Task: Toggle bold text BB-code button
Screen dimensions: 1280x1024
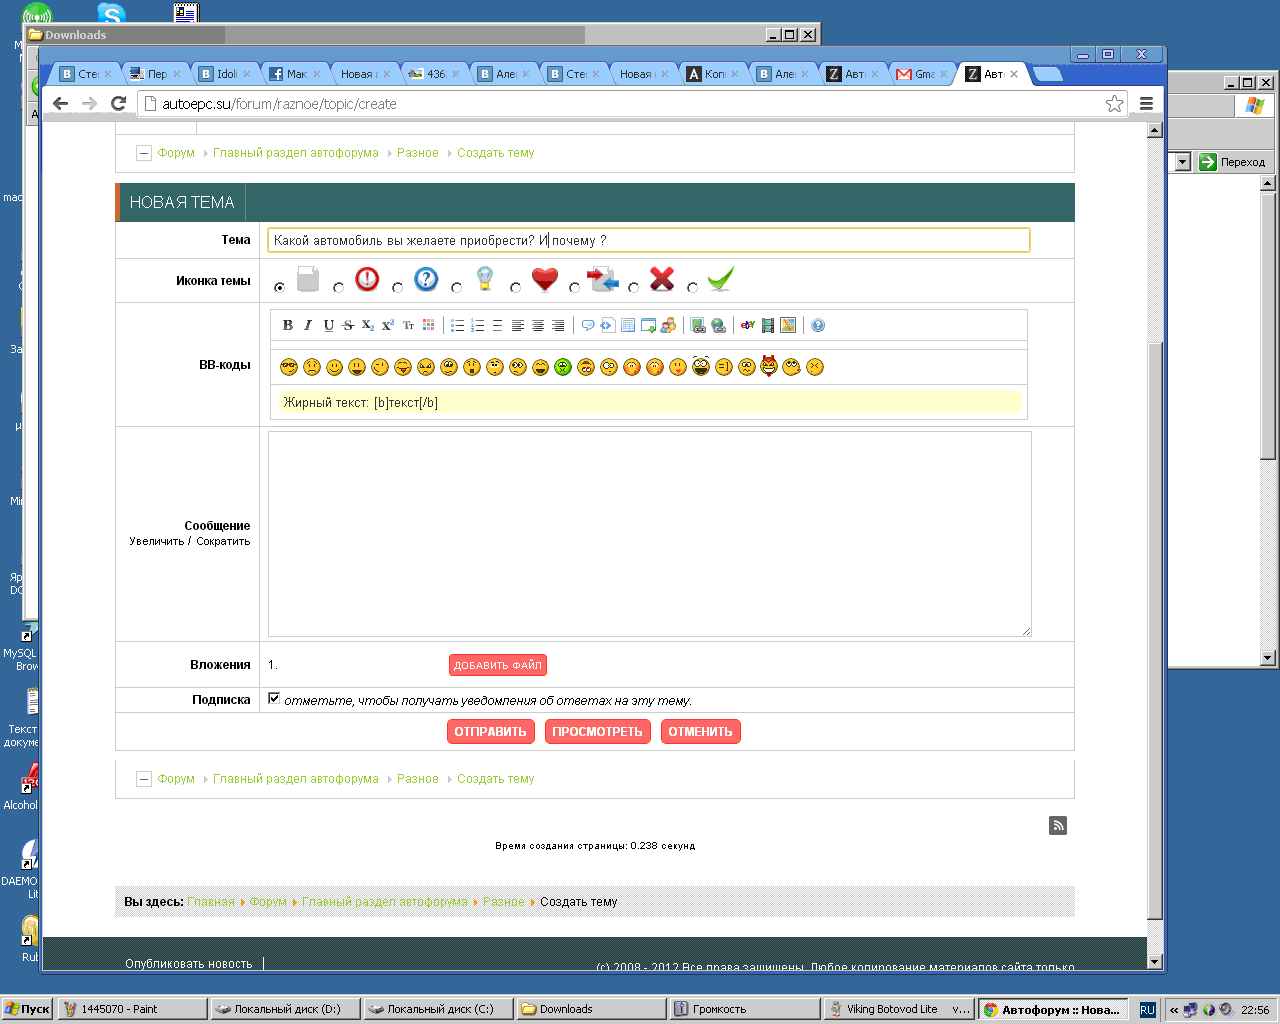Action: (288, 325)
